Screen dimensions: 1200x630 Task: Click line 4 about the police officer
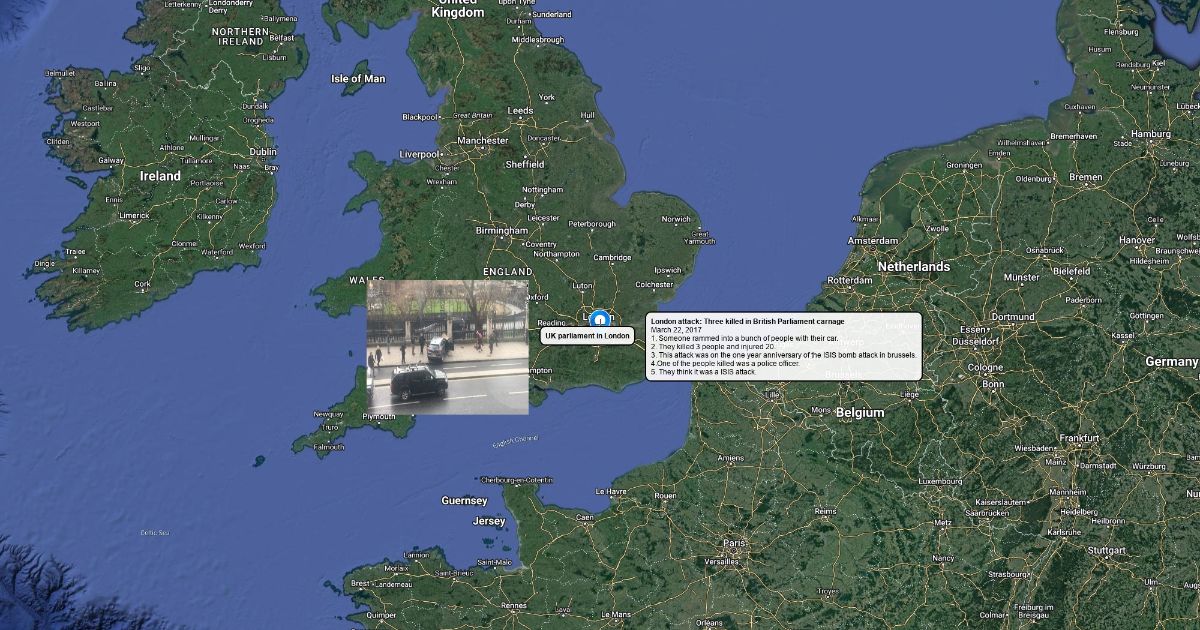point(725,363)
